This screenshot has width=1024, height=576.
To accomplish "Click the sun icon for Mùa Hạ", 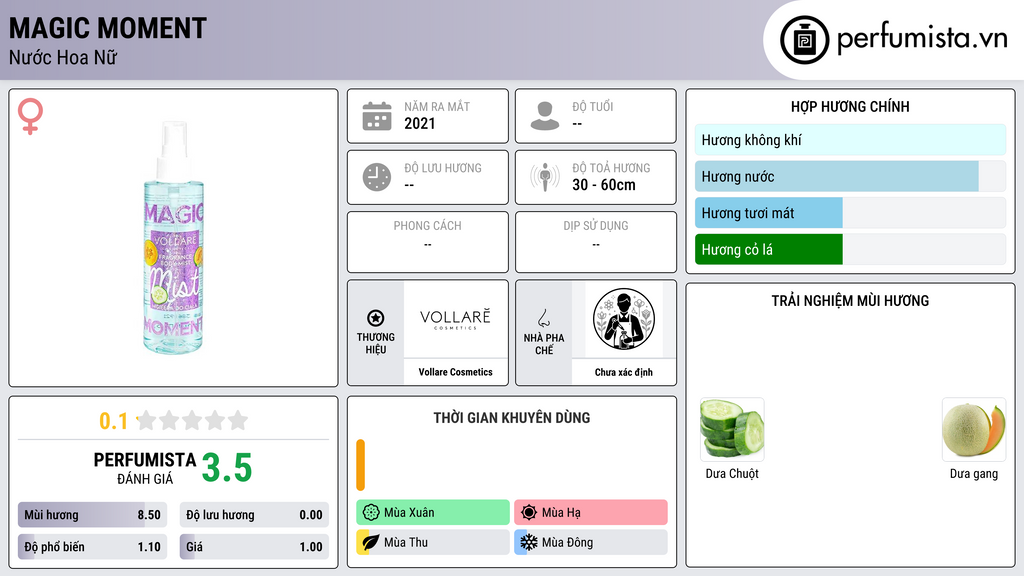I will tap(529, 513).
